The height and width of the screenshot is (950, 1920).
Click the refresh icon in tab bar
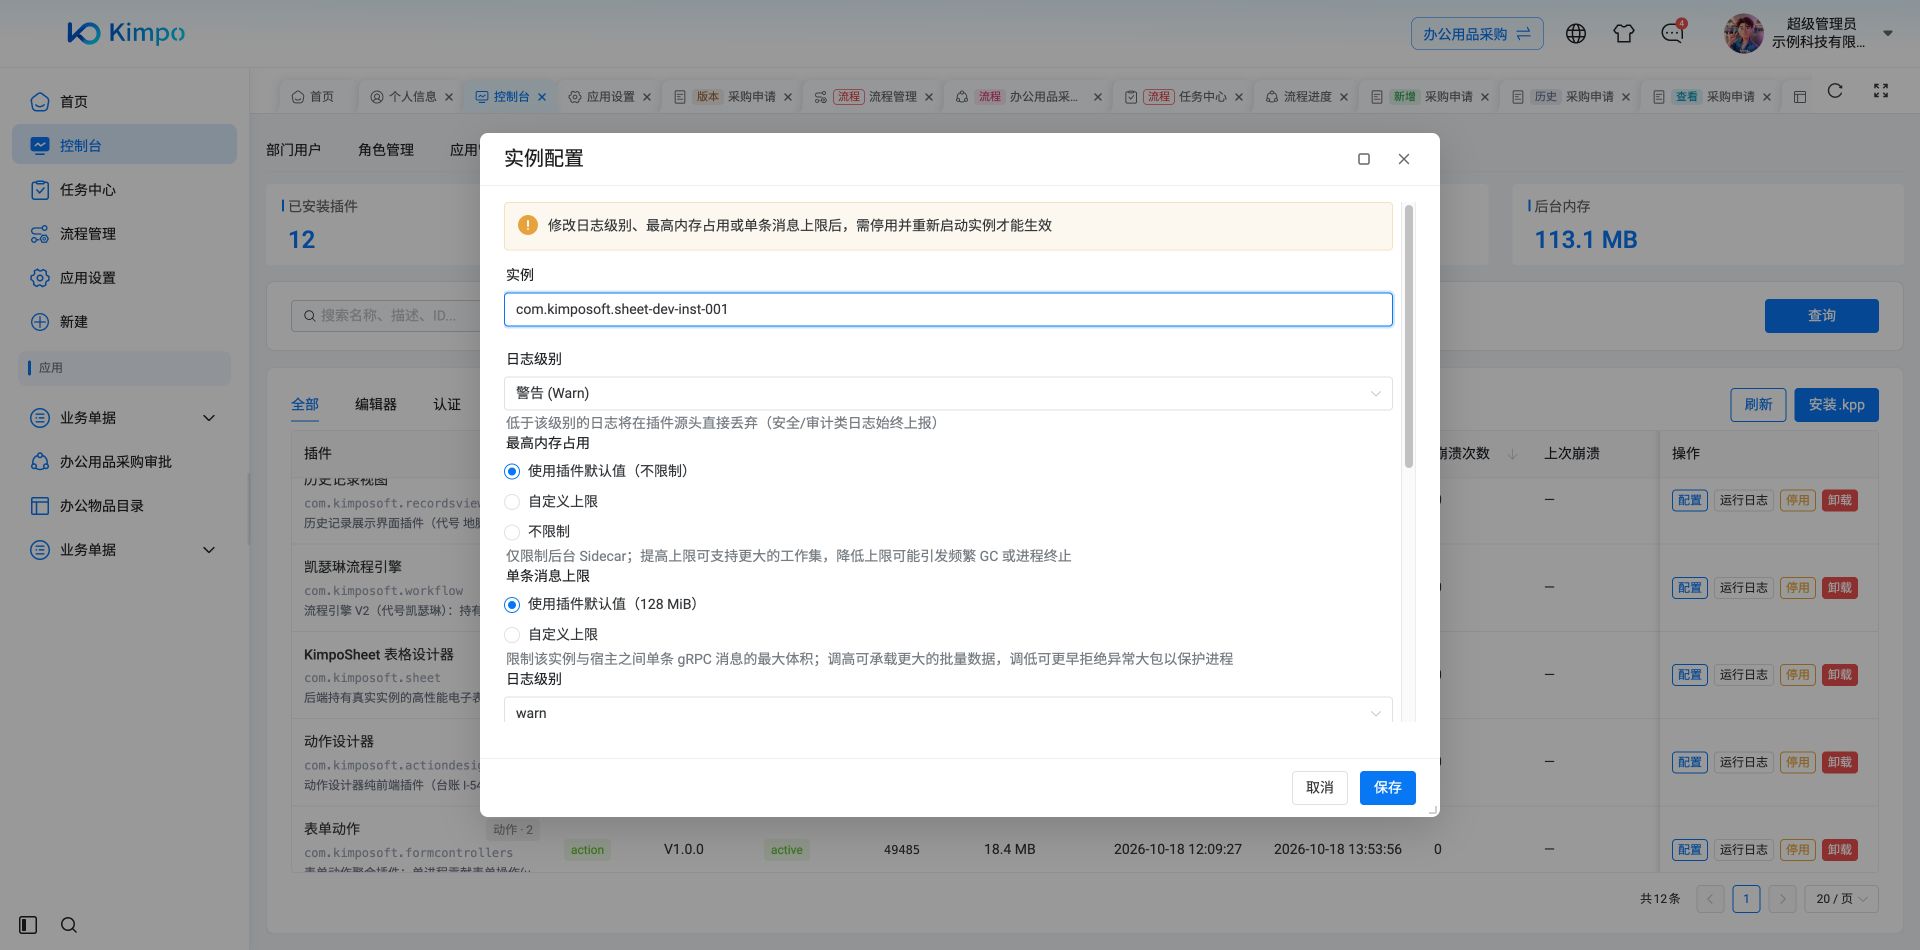tap(1835, 91)
